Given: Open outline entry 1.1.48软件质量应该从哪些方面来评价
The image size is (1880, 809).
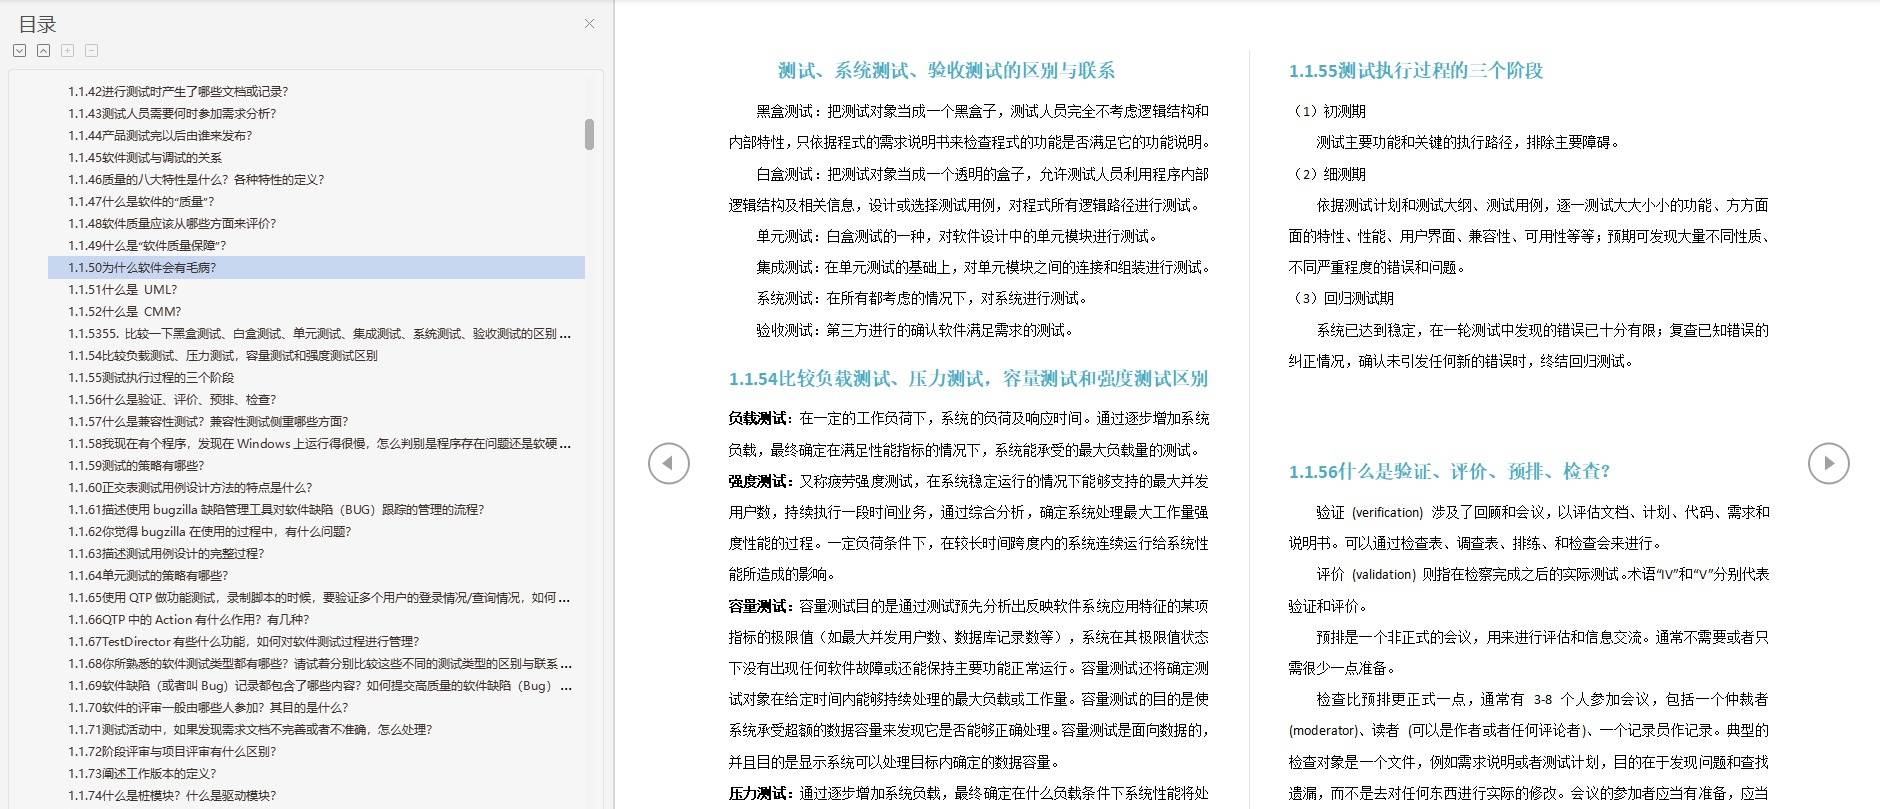Looking at the screenshot, I should (172, 223).
